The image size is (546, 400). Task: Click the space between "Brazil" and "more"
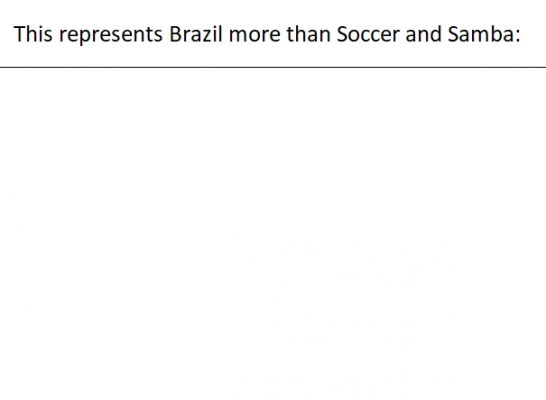coord(226,35)
